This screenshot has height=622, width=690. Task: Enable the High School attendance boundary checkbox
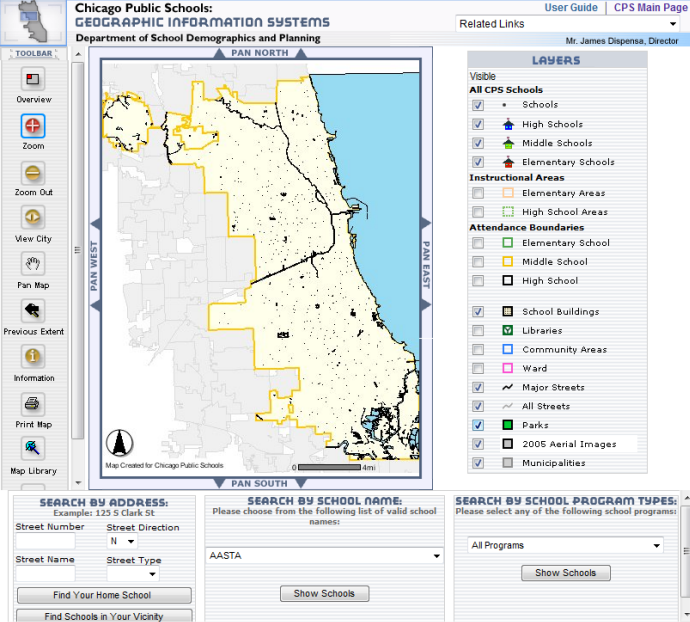pyautogui.click(x=478, y=280)
